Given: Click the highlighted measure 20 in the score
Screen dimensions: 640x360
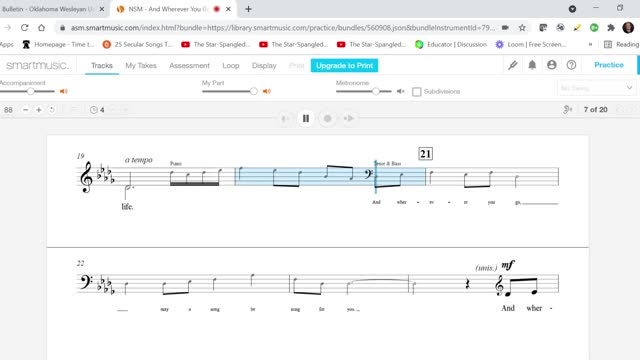Looking at the screenshot, I should [330, 176].
